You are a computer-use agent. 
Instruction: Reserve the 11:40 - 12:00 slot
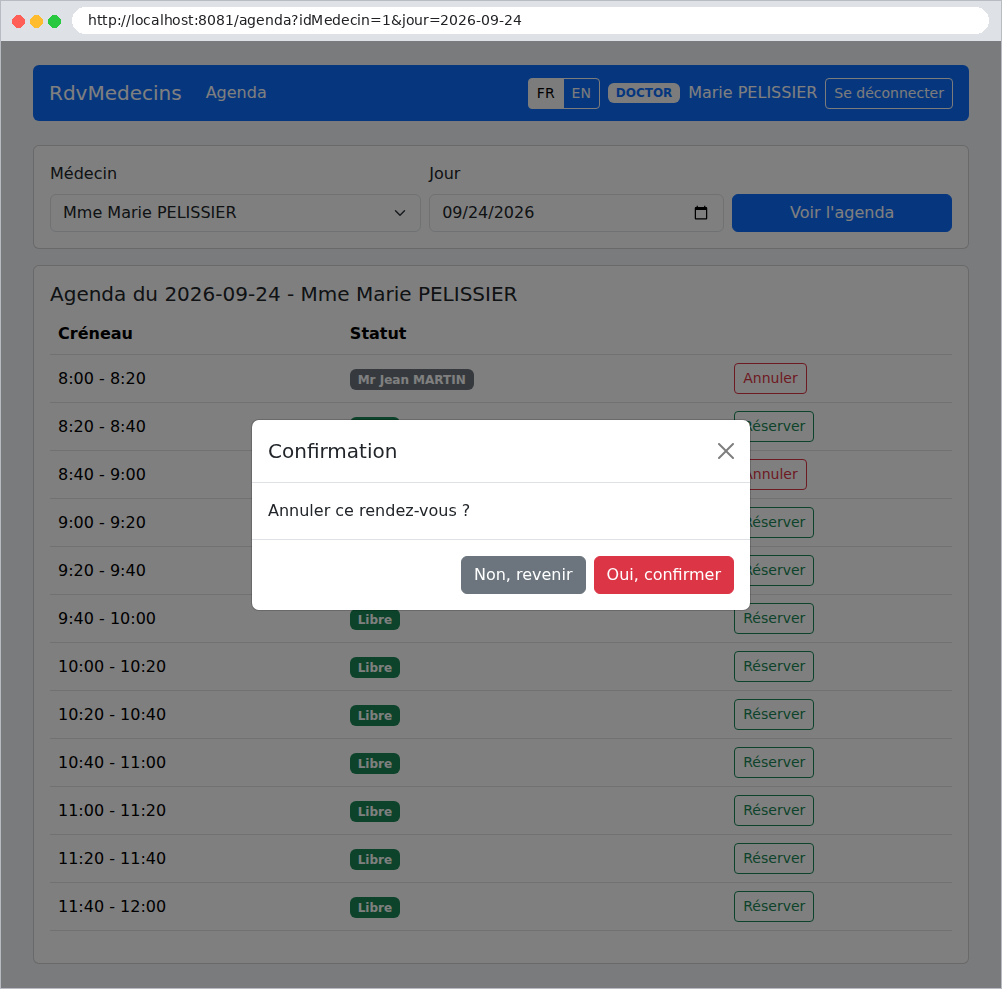tap(774, 906)
